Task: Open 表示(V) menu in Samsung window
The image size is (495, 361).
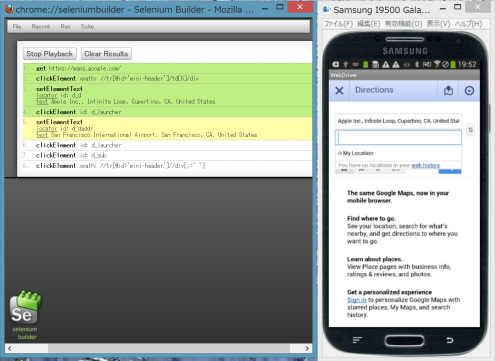Action: coord(438,24)
